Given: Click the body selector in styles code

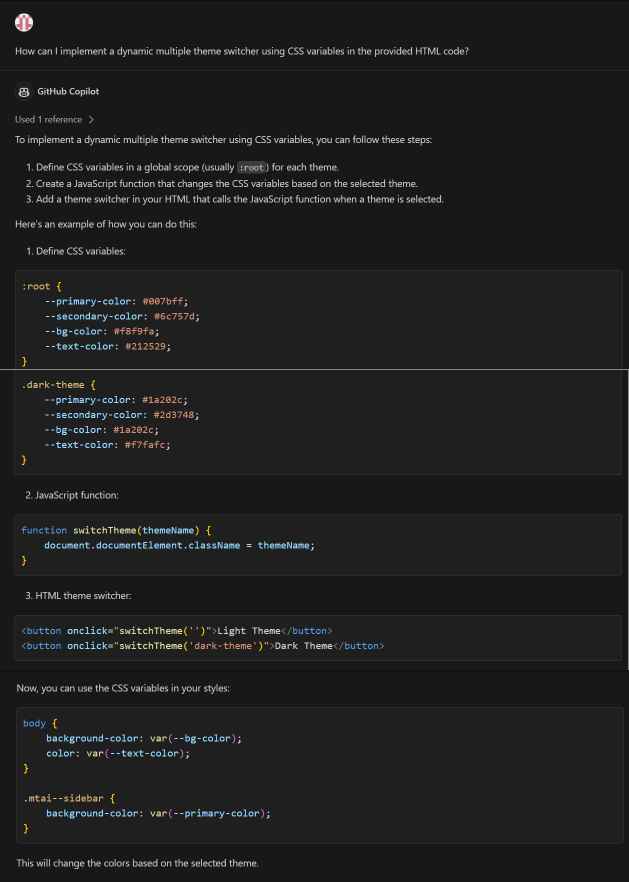Looking at the screenshot, I should [33, 723].
